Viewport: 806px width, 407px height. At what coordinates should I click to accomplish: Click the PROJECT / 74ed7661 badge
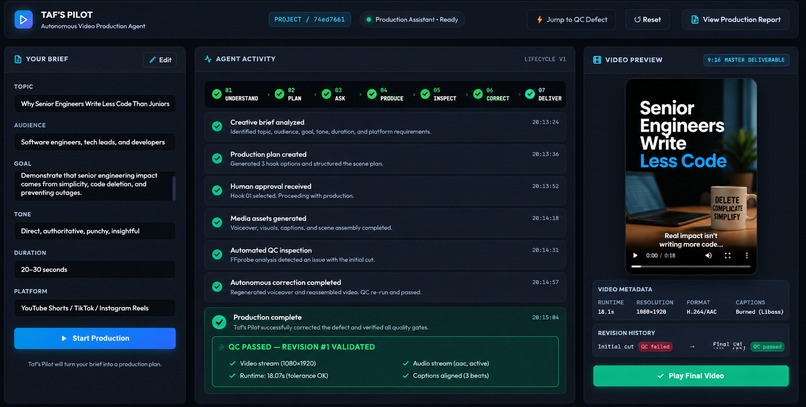pos(309,20)
